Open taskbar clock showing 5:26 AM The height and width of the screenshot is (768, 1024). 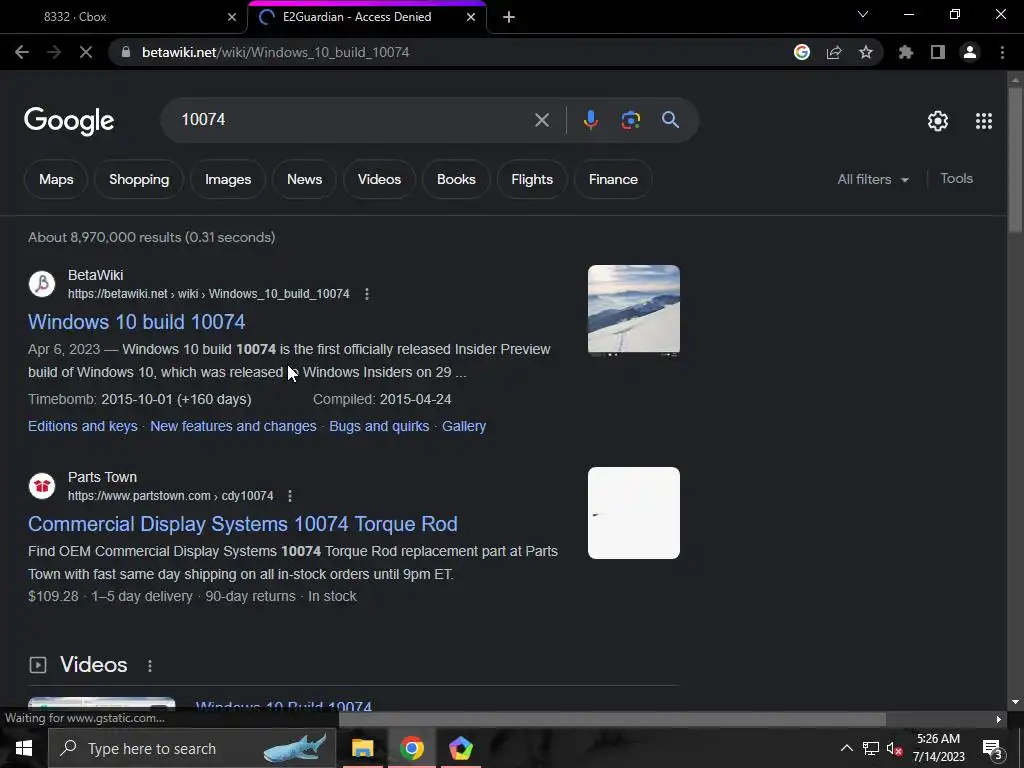coord(938,748)
